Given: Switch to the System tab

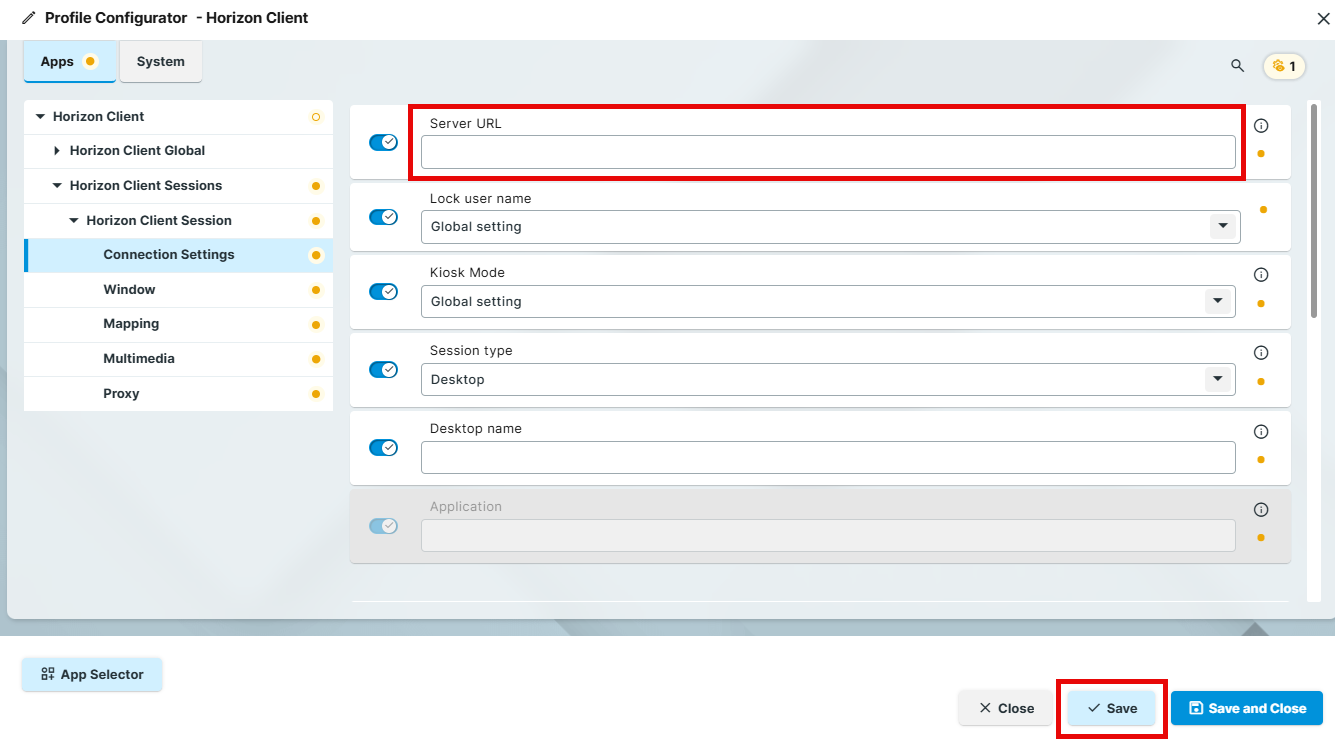Looking at the screenshot, I should 160,61.
